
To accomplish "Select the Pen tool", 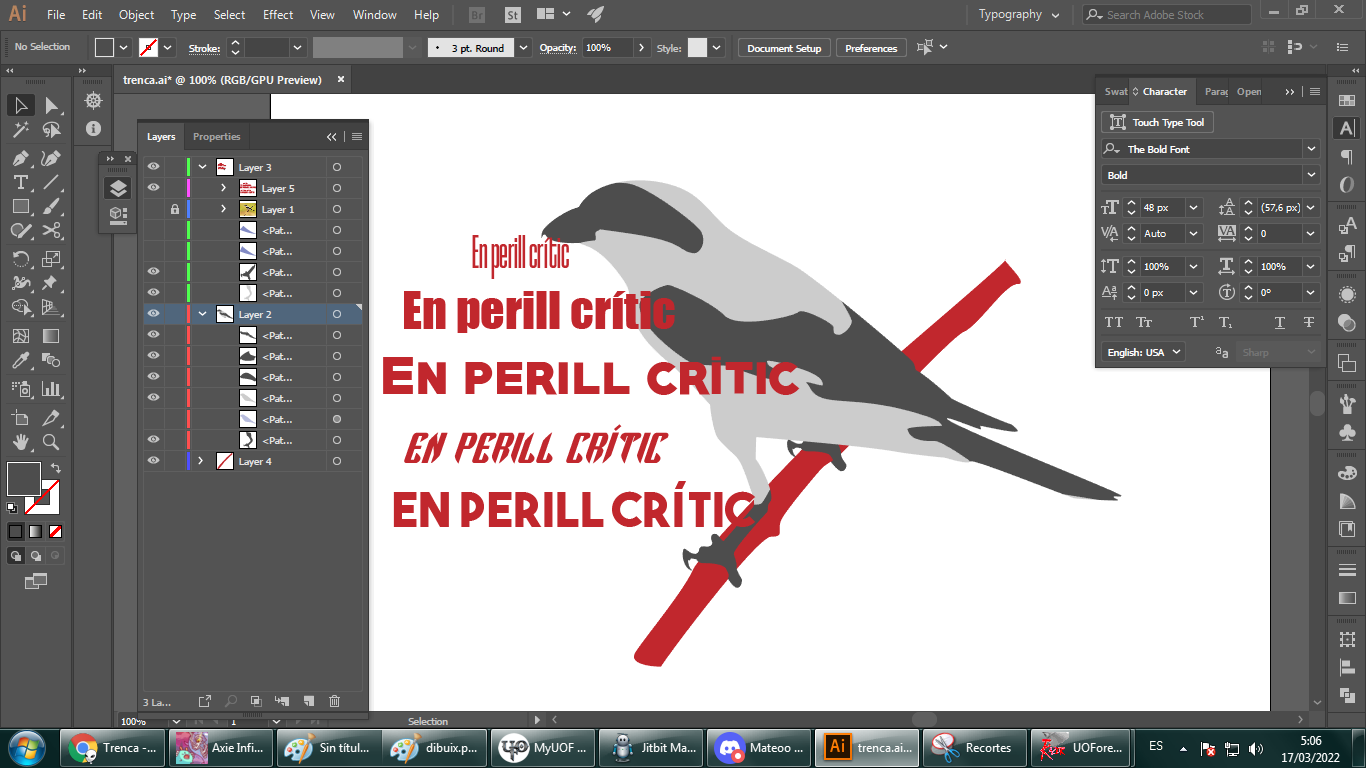I will click(x=21, y=158).
